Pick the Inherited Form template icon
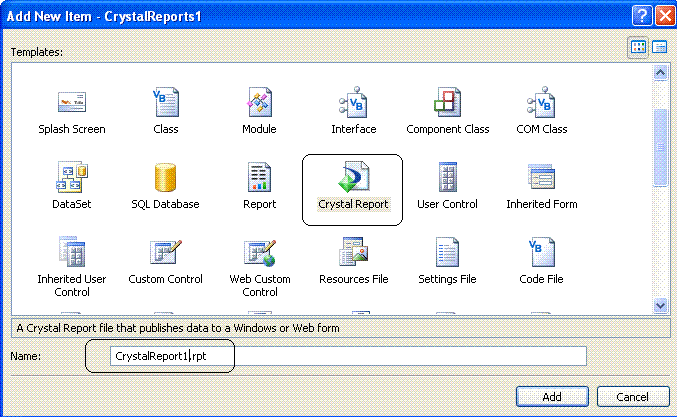The image size is (677, 417). click(541, 177)
